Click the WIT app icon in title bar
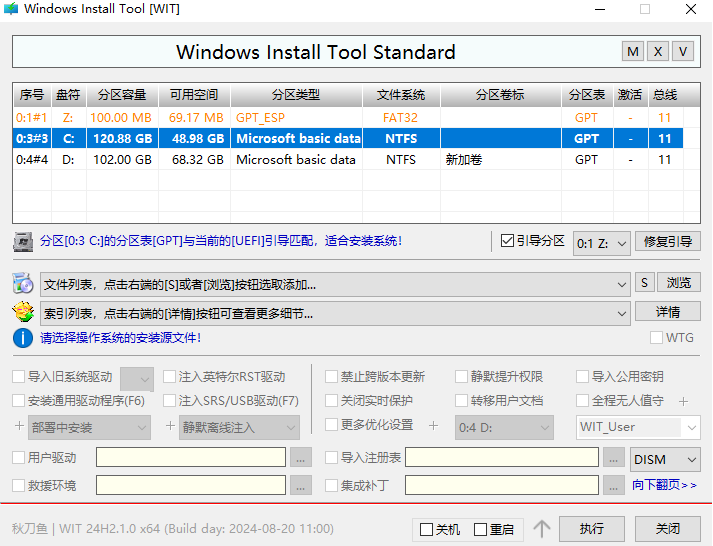This screenshot has height=546, width=713. pos(11,9)
